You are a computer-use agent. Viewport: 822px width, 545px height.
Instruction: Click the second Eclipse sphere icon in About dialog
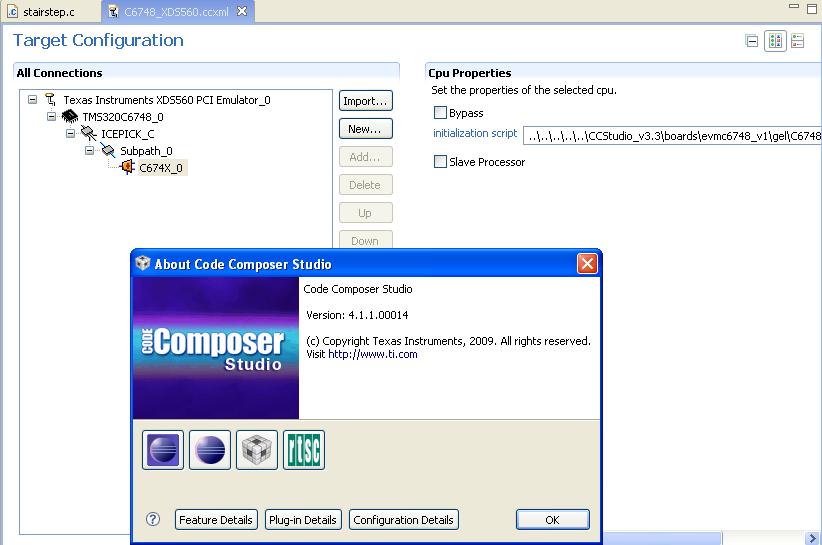(210, 450)
